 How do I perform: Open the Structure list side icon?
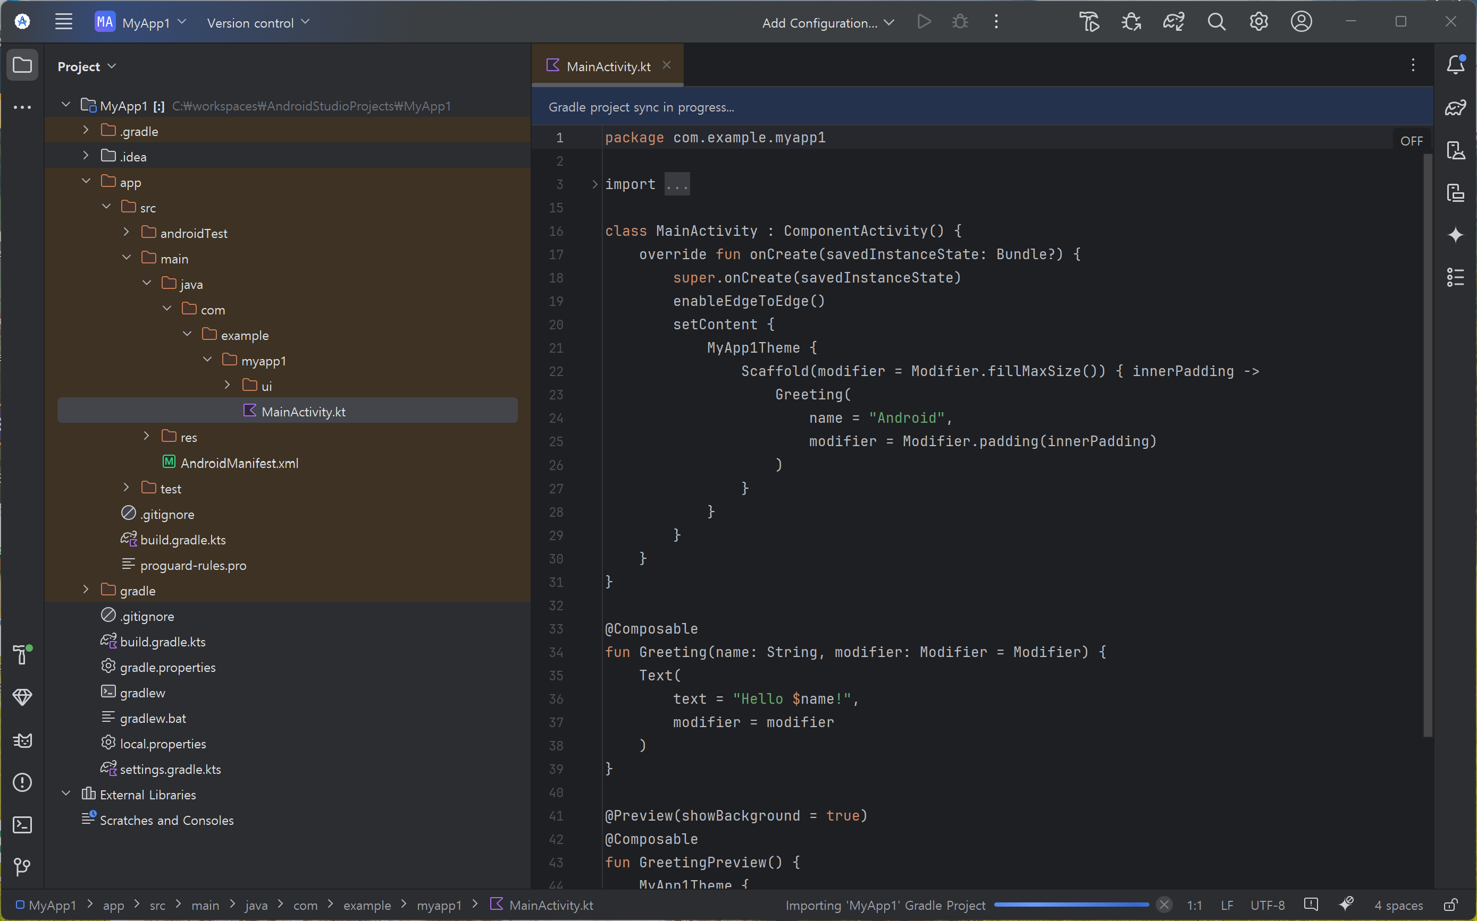1456,277
